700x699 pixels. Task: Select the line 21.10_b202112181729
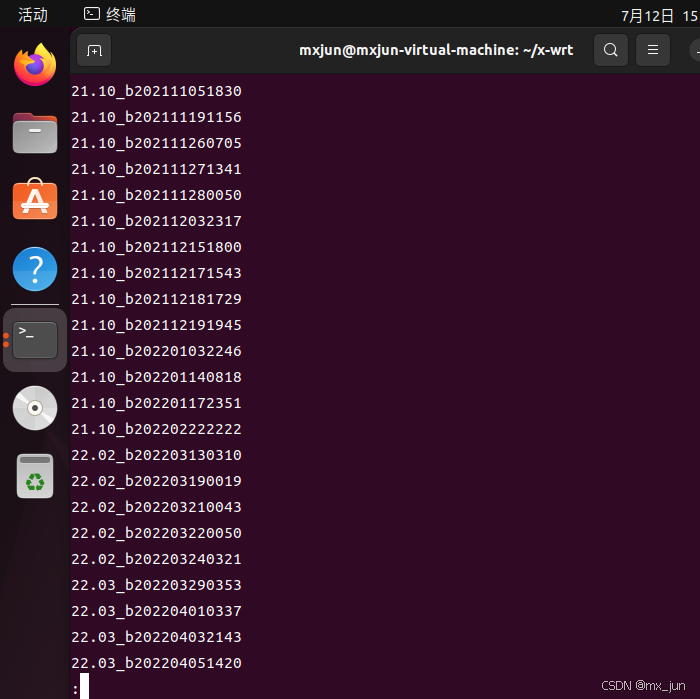156,299
